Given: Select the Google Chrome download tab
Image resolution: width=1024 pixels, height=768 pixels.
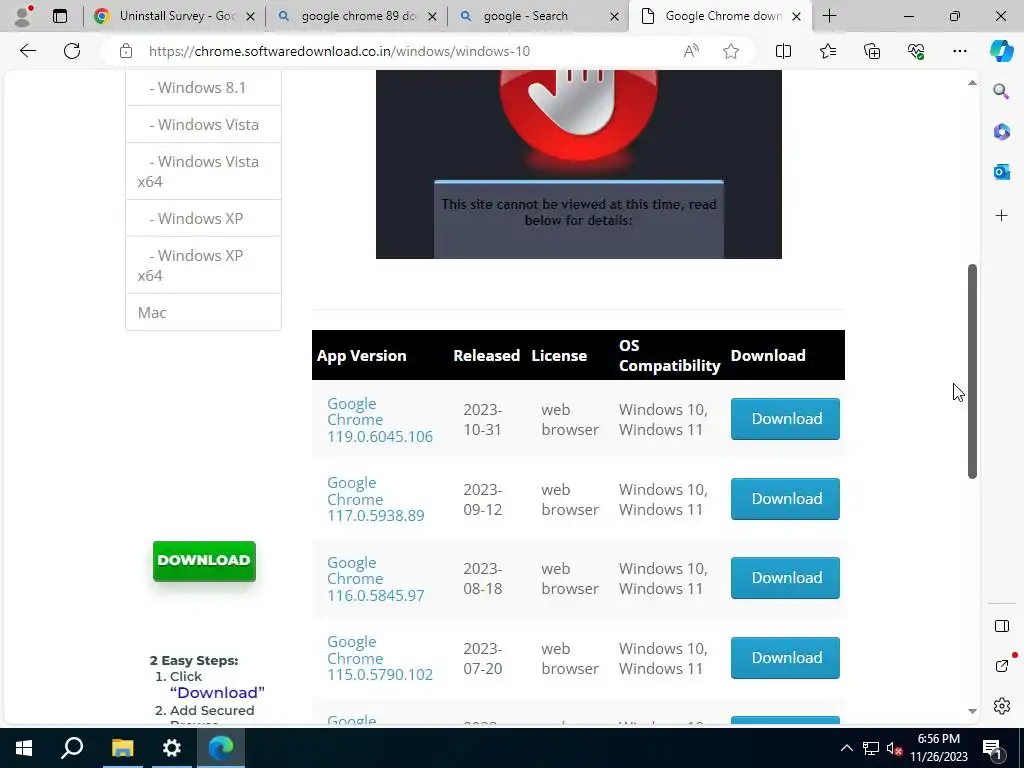Looking at the screenshot, I should click(x=720, y=16).
